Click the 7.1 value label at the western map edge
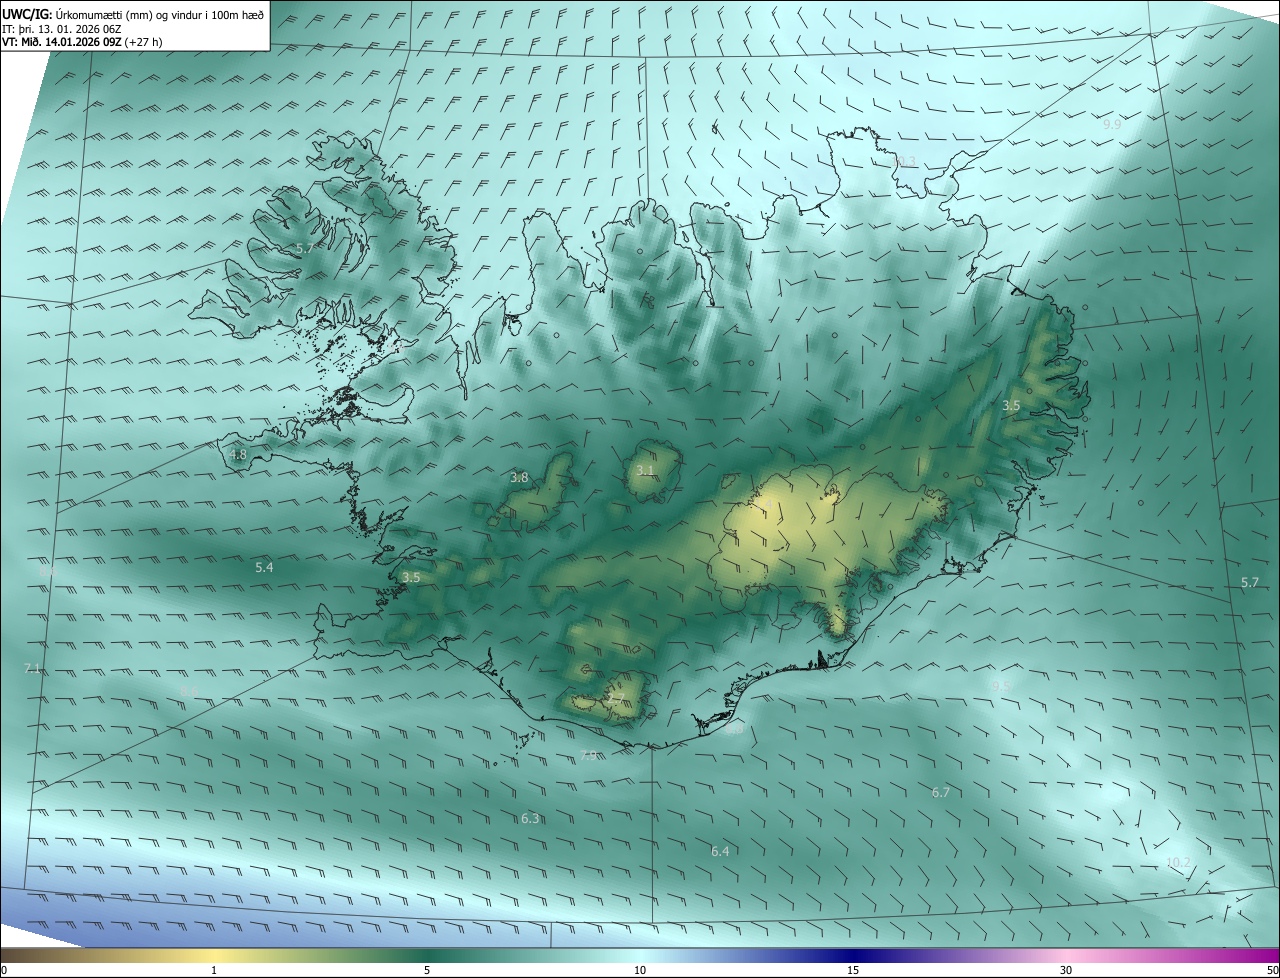The image size is (1280, 978). (32, 668)
